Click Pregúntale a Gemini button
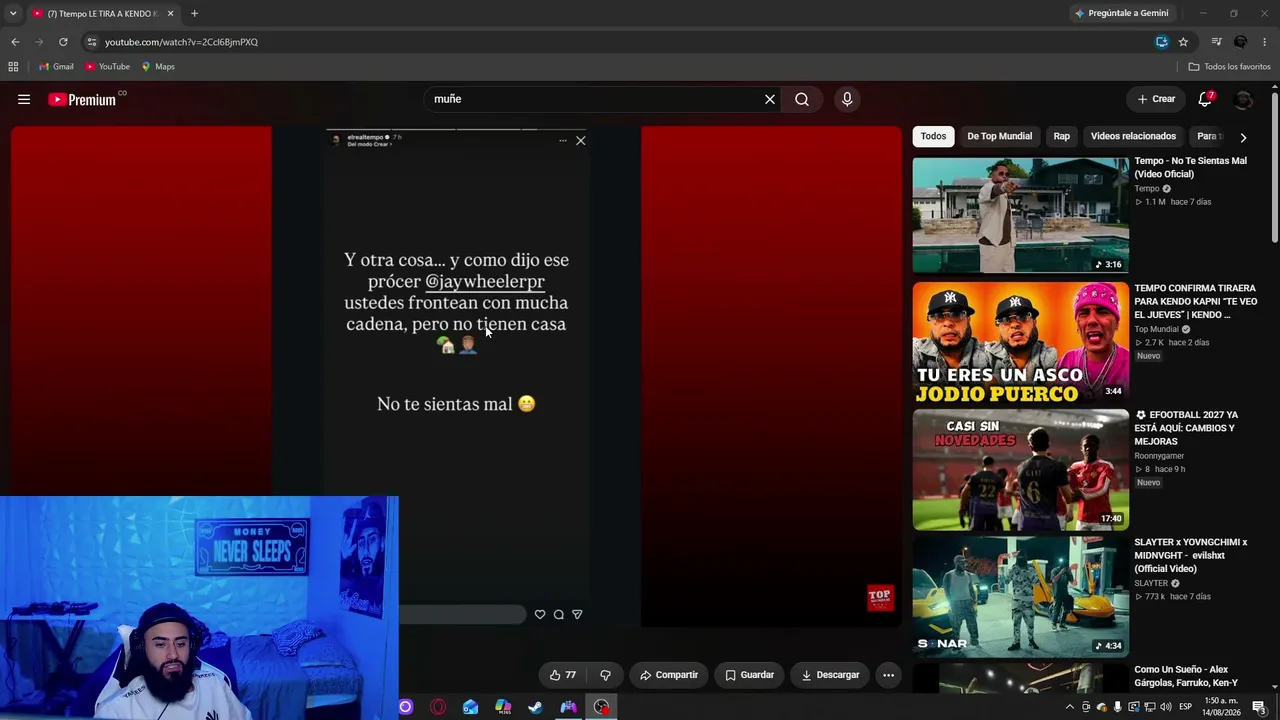Screen dimensions: 1280x720 tap(1120, 14)
